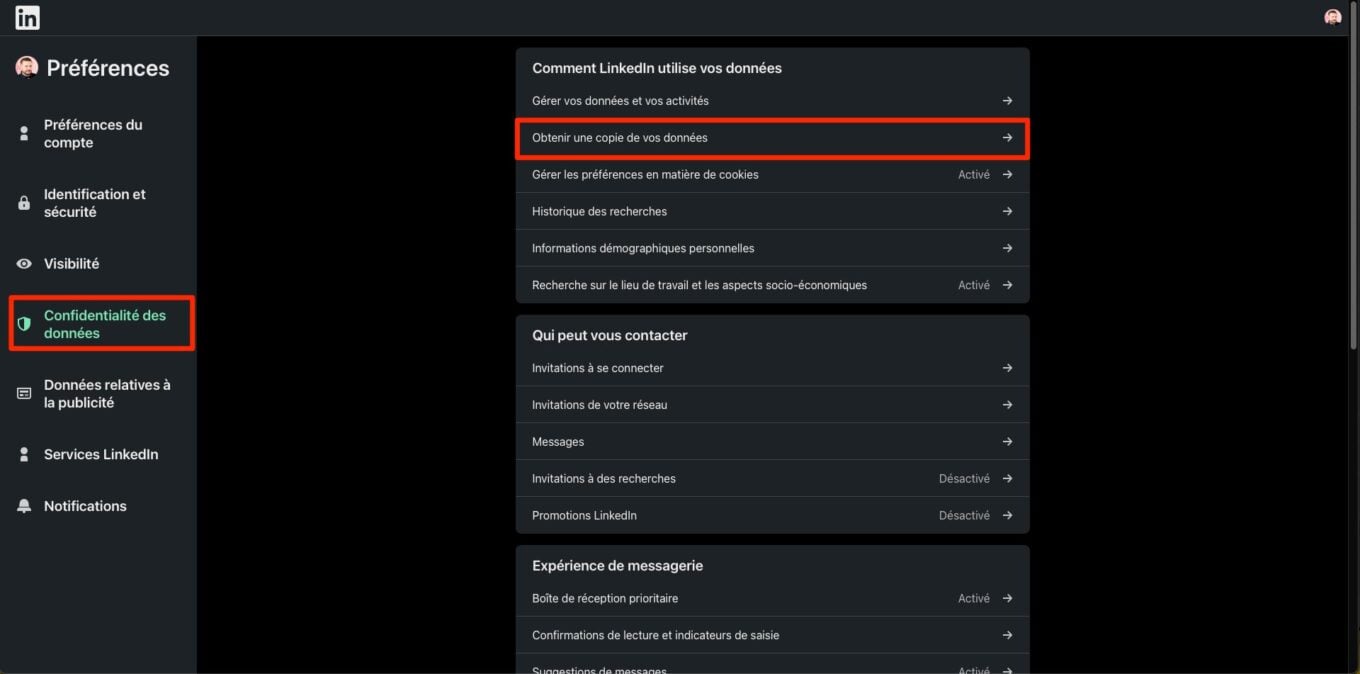Click the LinkedIn logo icon

pyautogui.click(x=27, y=17)
